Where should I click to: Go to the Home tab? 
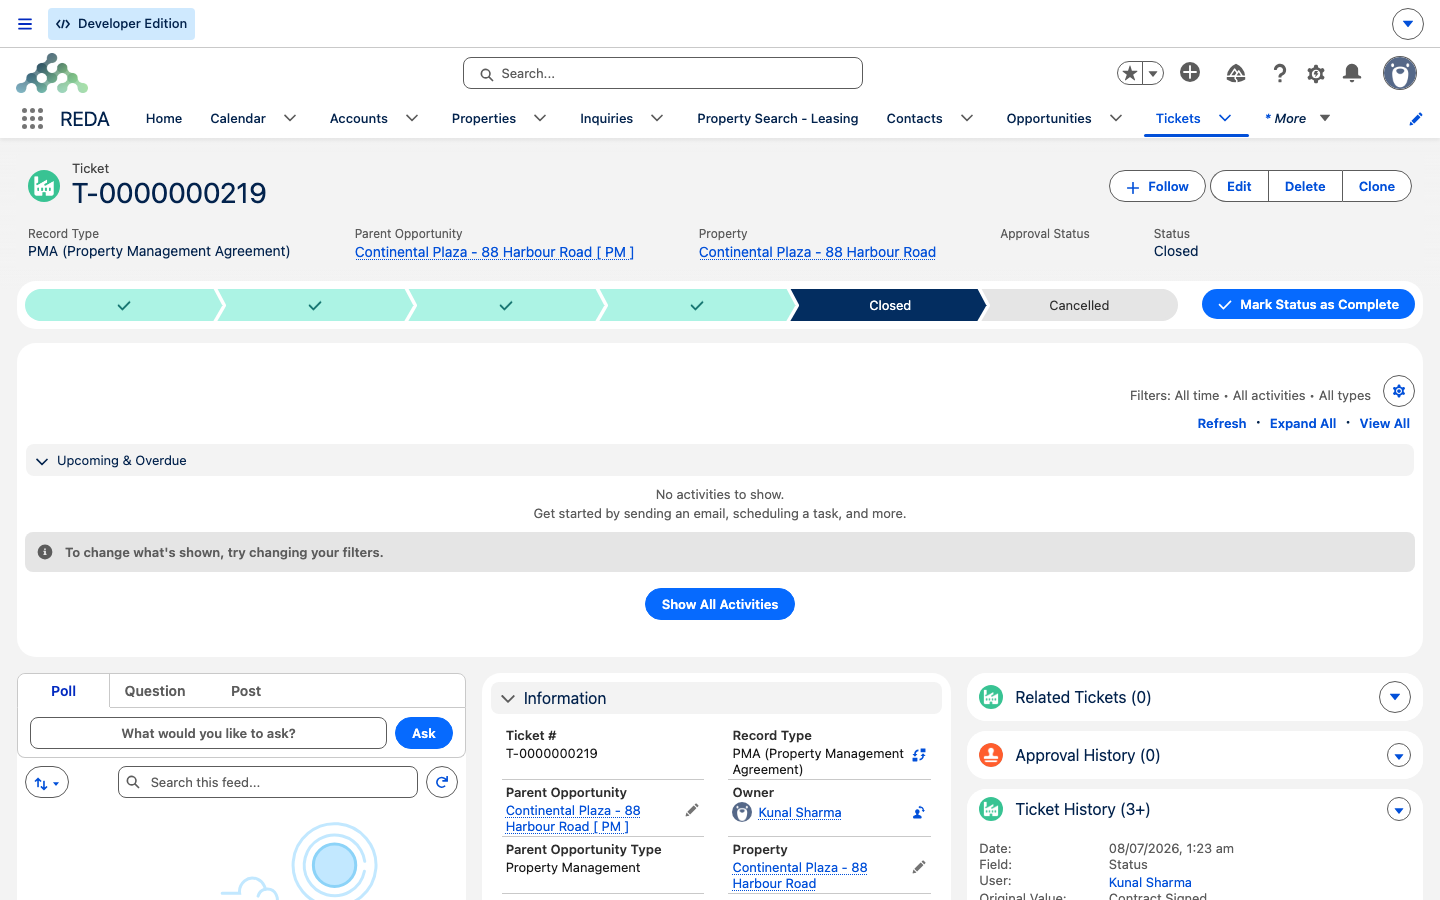click(164, 118)
